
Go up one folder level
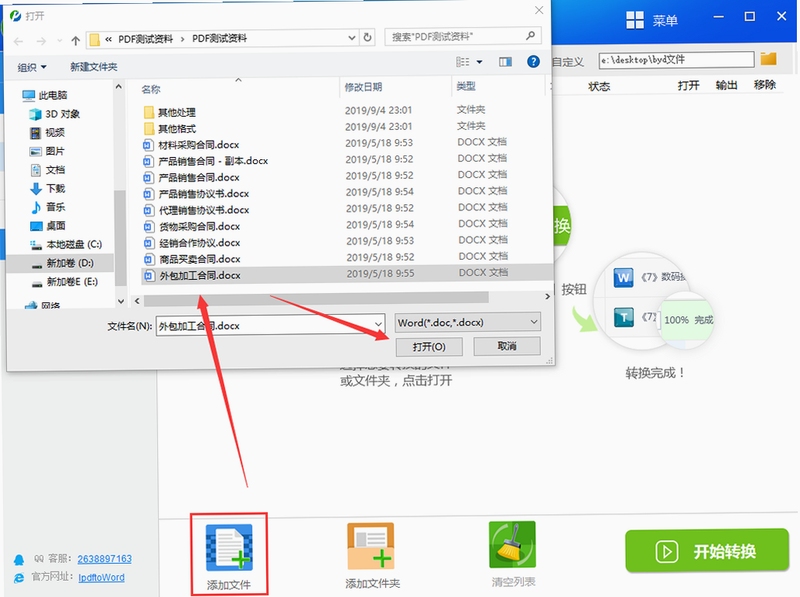[x=76, y=40]
